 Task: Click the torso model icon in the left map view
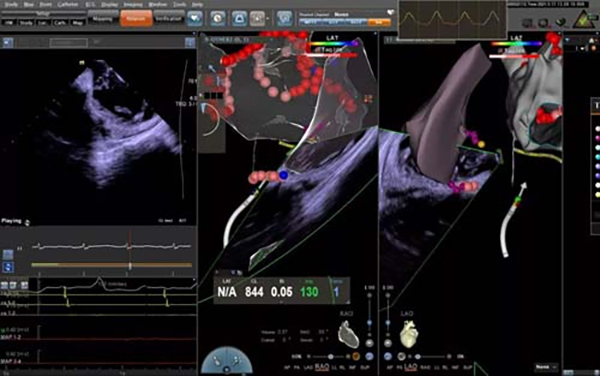coord(348,334)
